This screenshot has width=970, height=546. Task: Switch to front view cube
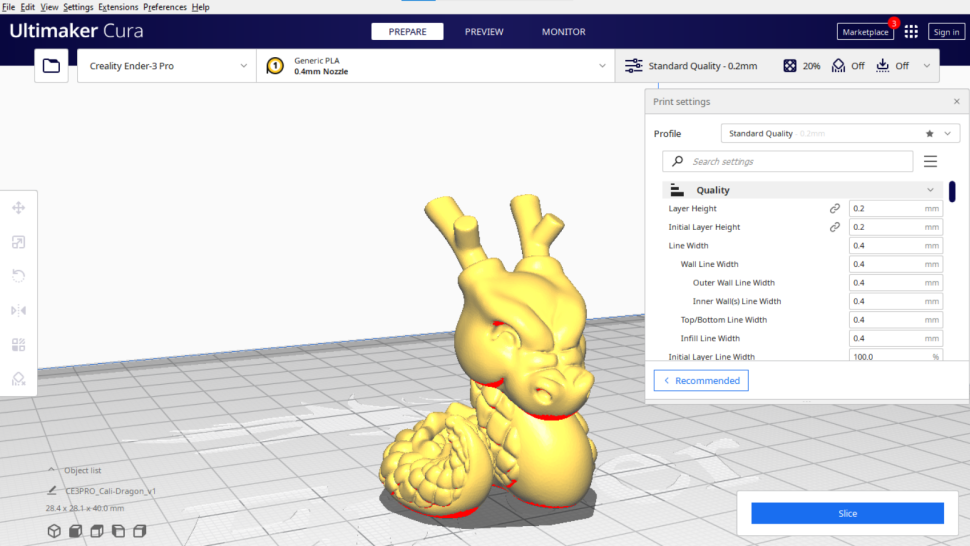tap(75, 531)
